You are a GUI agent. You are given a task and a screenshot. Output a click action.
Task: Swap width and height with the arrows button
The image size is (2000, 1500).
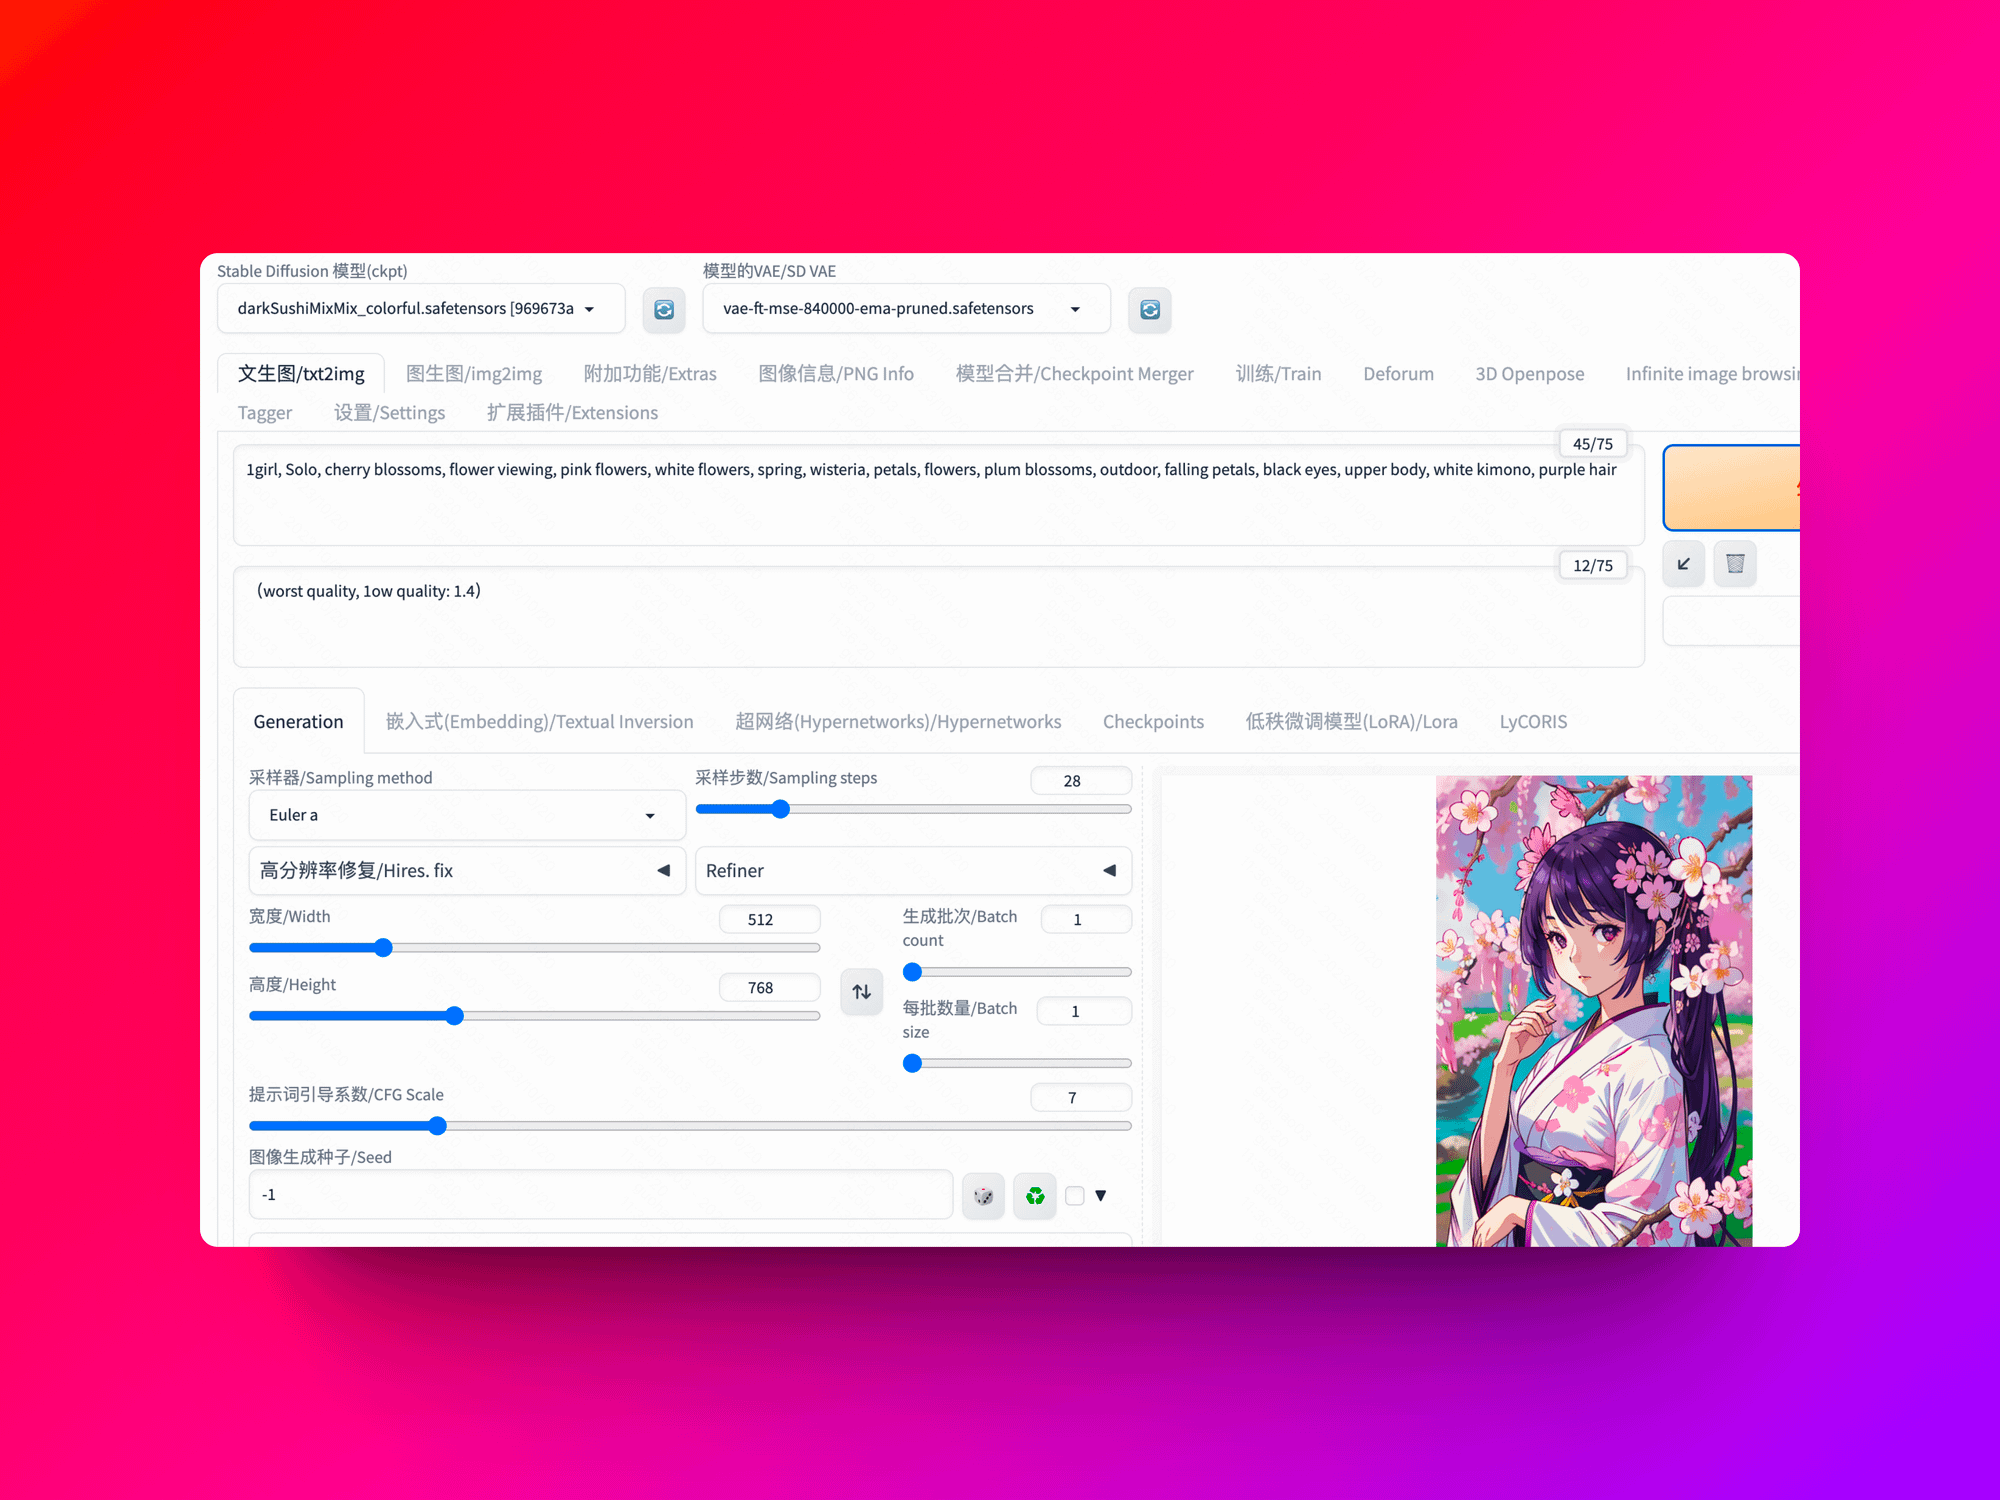862,992
